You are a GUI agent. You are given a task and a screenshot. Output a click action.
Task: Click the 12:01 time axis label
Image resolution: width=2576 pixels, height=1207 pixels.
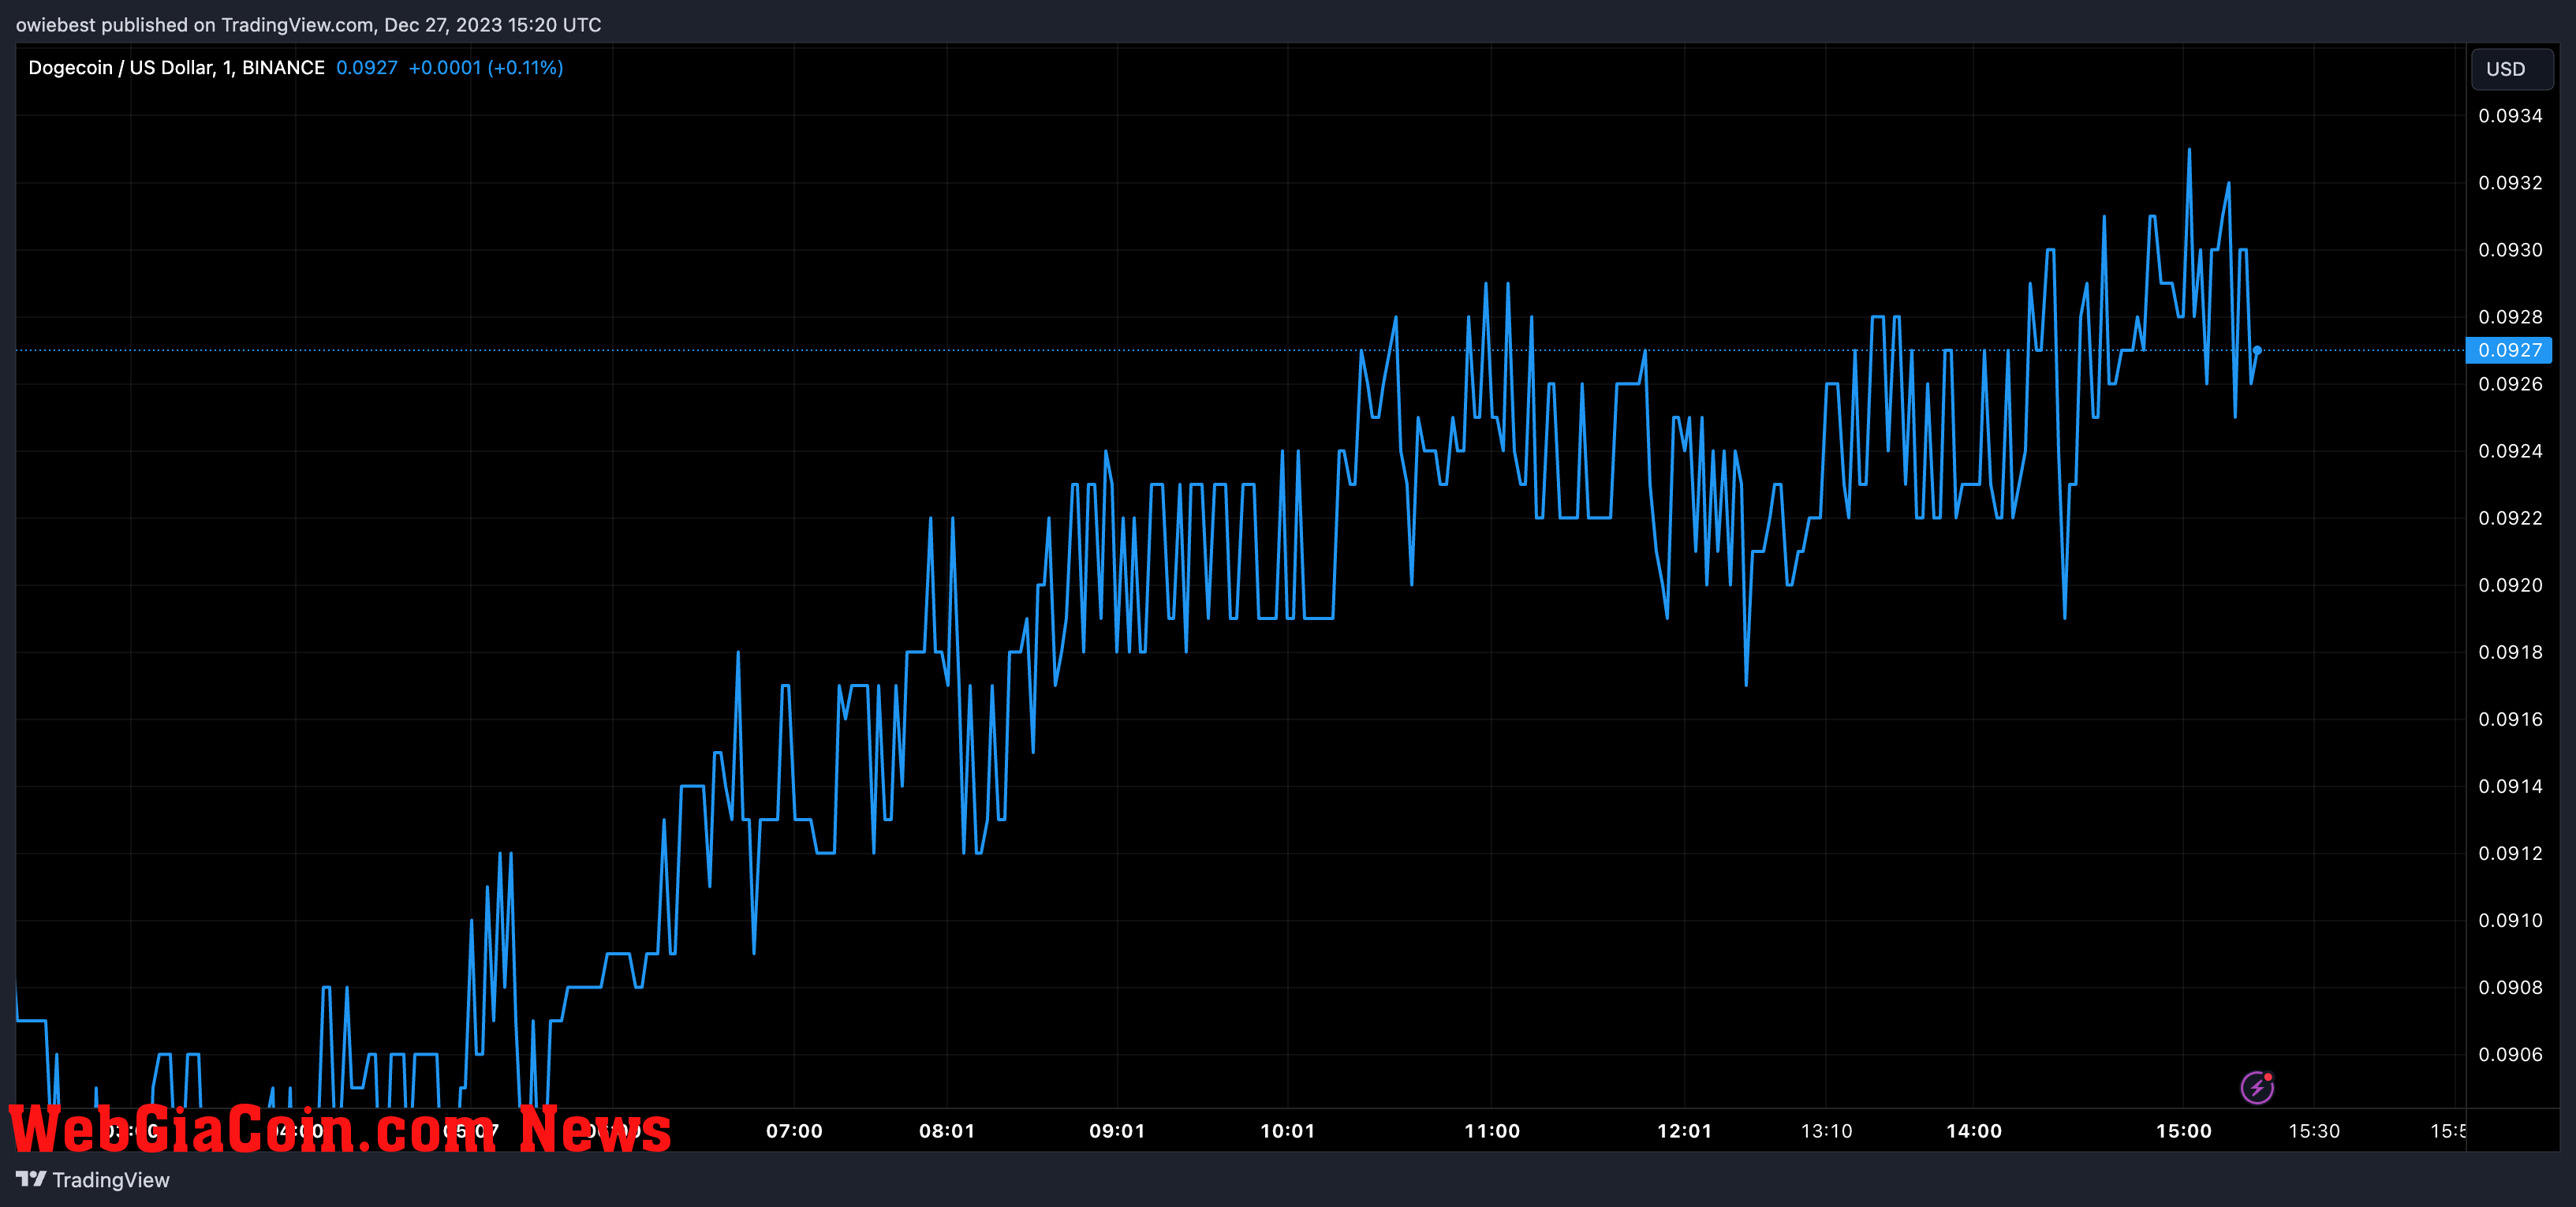[1684, 1131]
